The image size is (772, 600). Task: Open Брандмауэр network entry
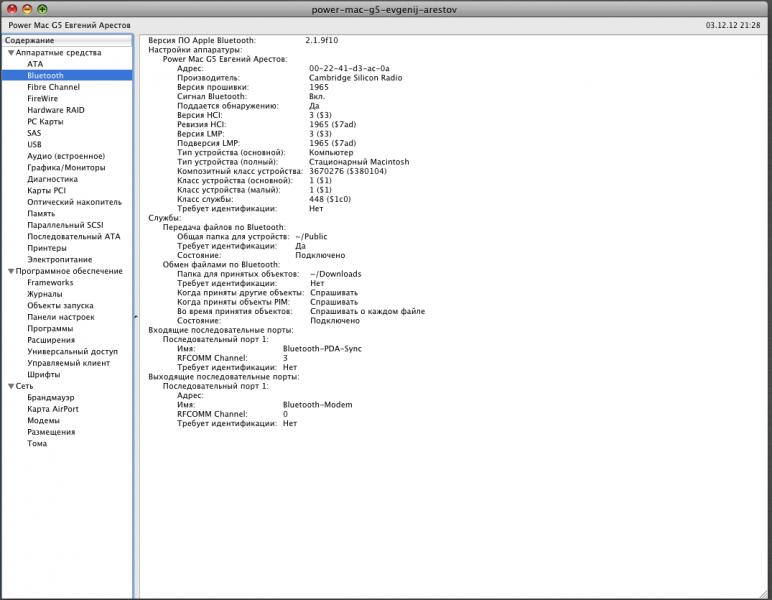pos(51,398)
